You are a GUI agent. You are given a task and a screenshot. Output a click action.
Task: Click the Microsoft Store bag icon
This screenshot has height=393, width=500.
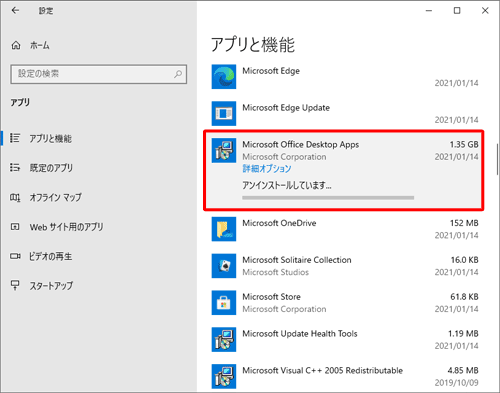point(224,303)
